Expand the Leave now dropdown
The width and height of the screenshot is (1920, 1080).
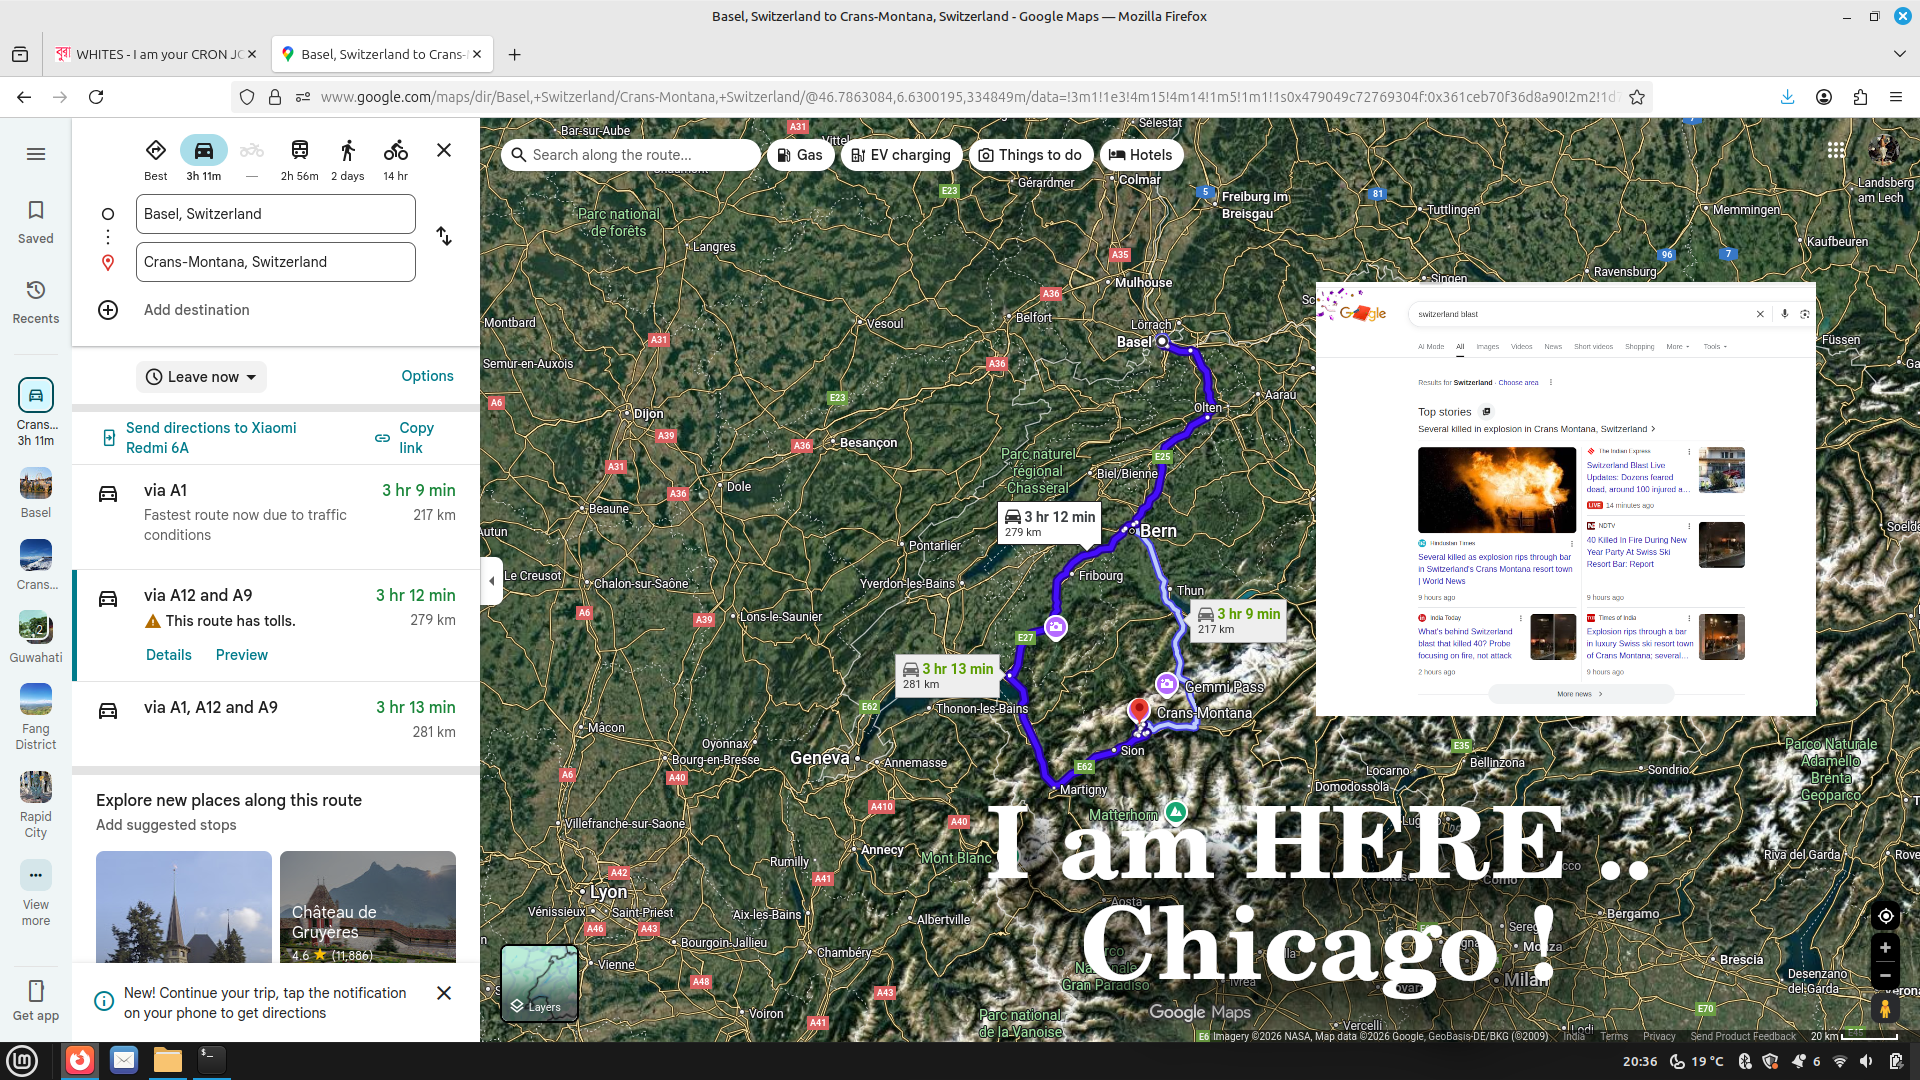(201, 377)
